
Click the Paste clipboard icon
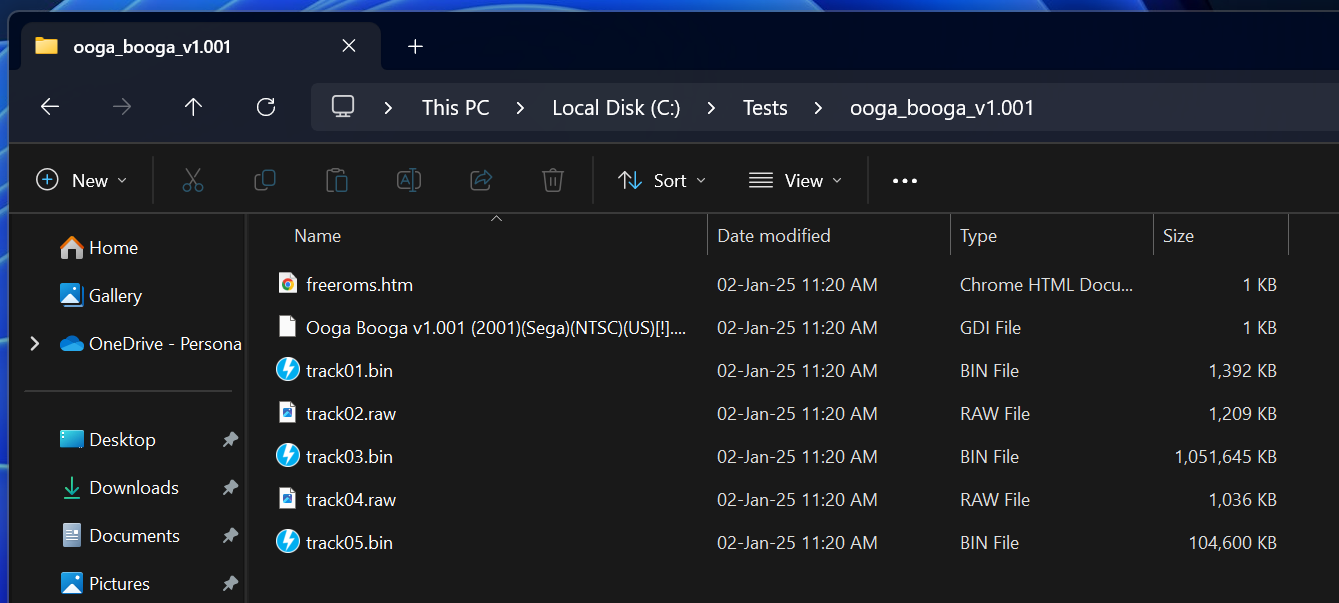click(x=337, y=180)
